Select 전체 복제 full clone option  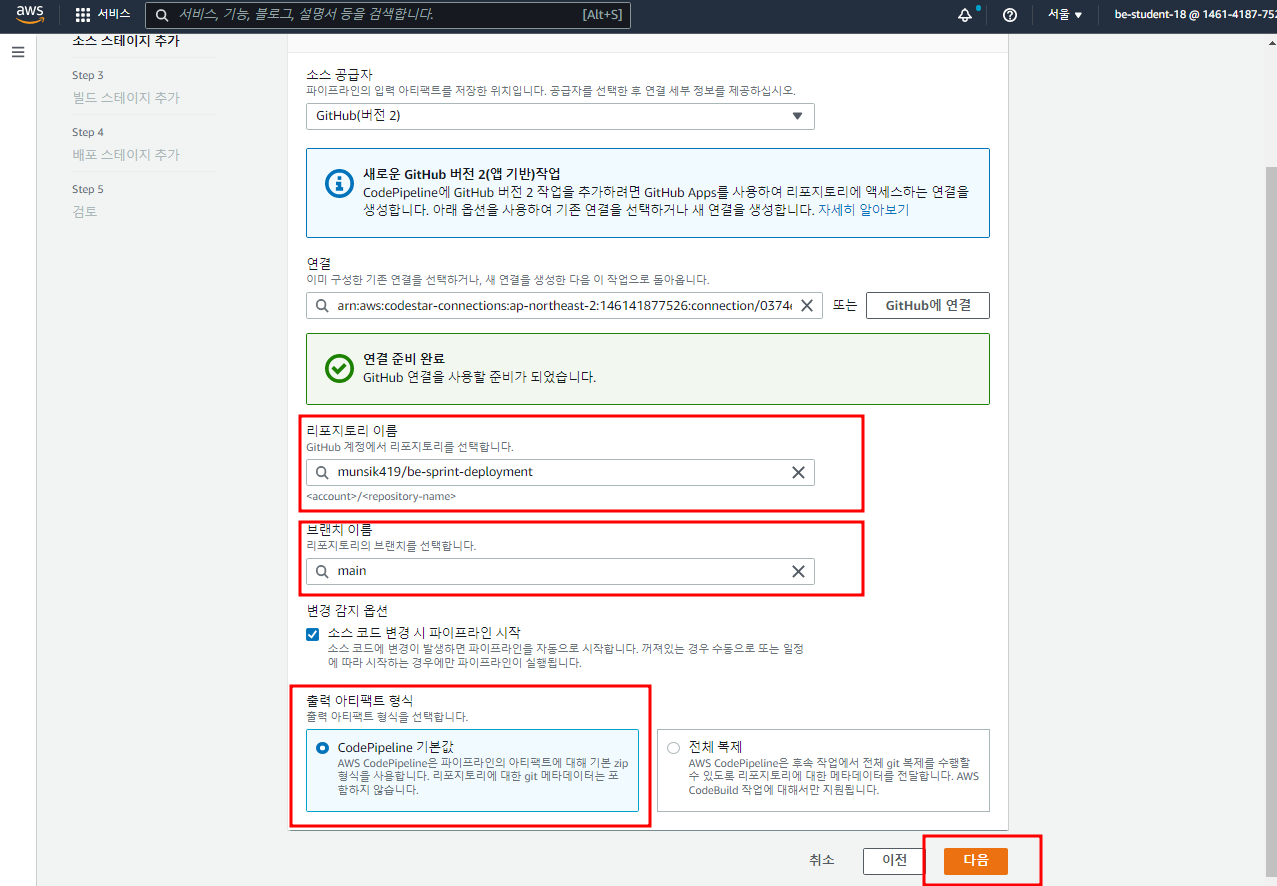(x=673, y=747)
